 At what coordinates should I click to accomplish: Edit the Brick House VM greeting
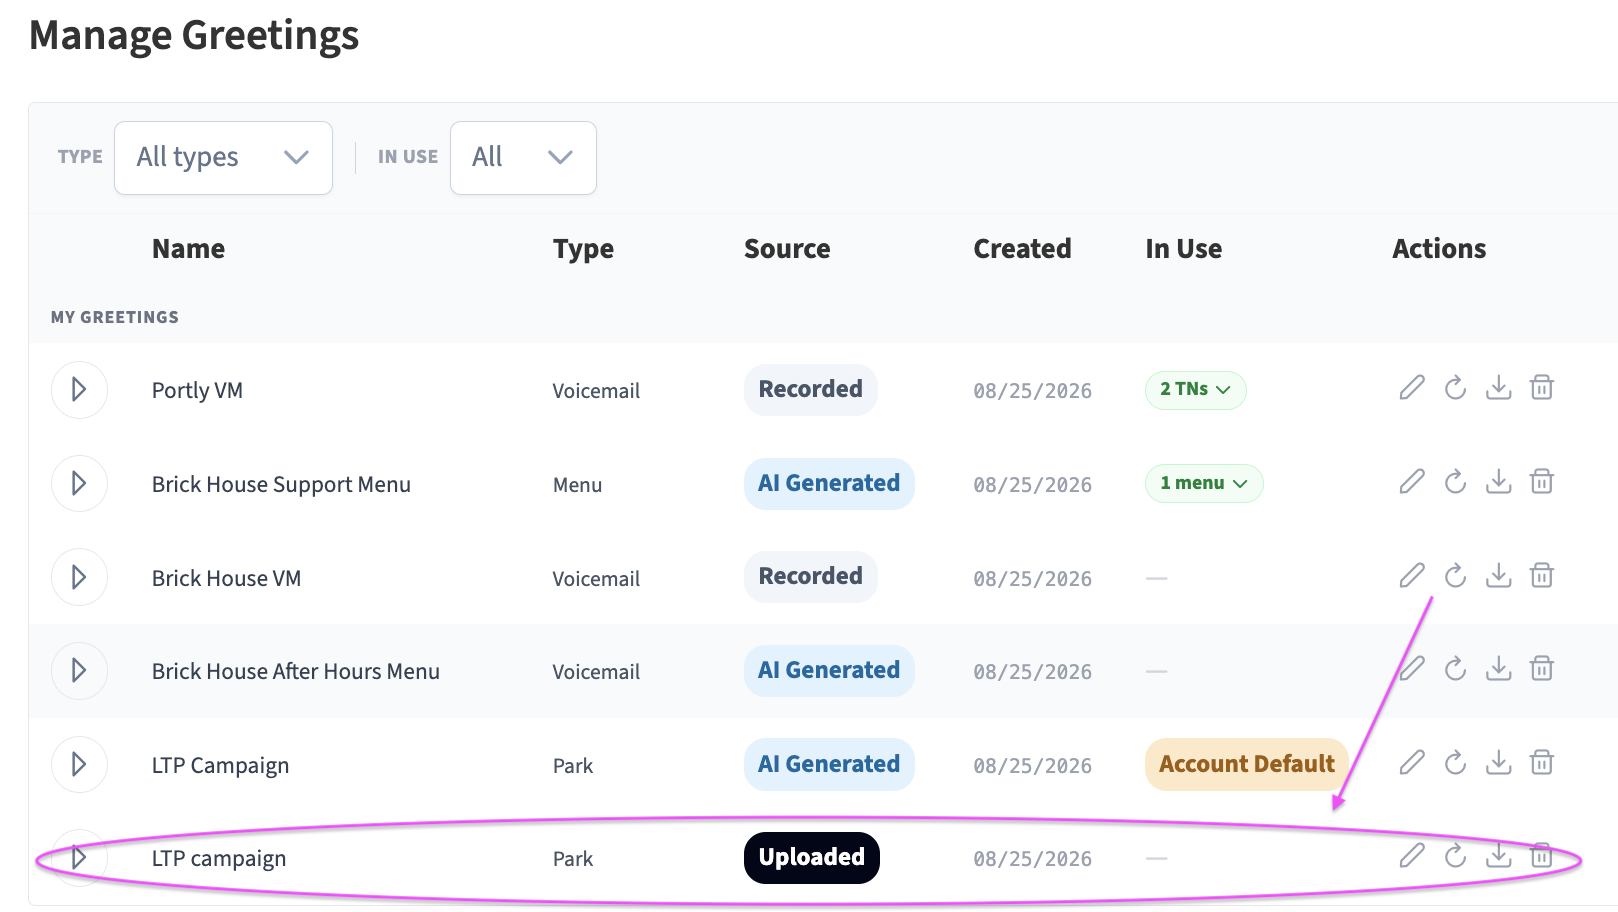pyautogui.click(x=1412, y=575)
